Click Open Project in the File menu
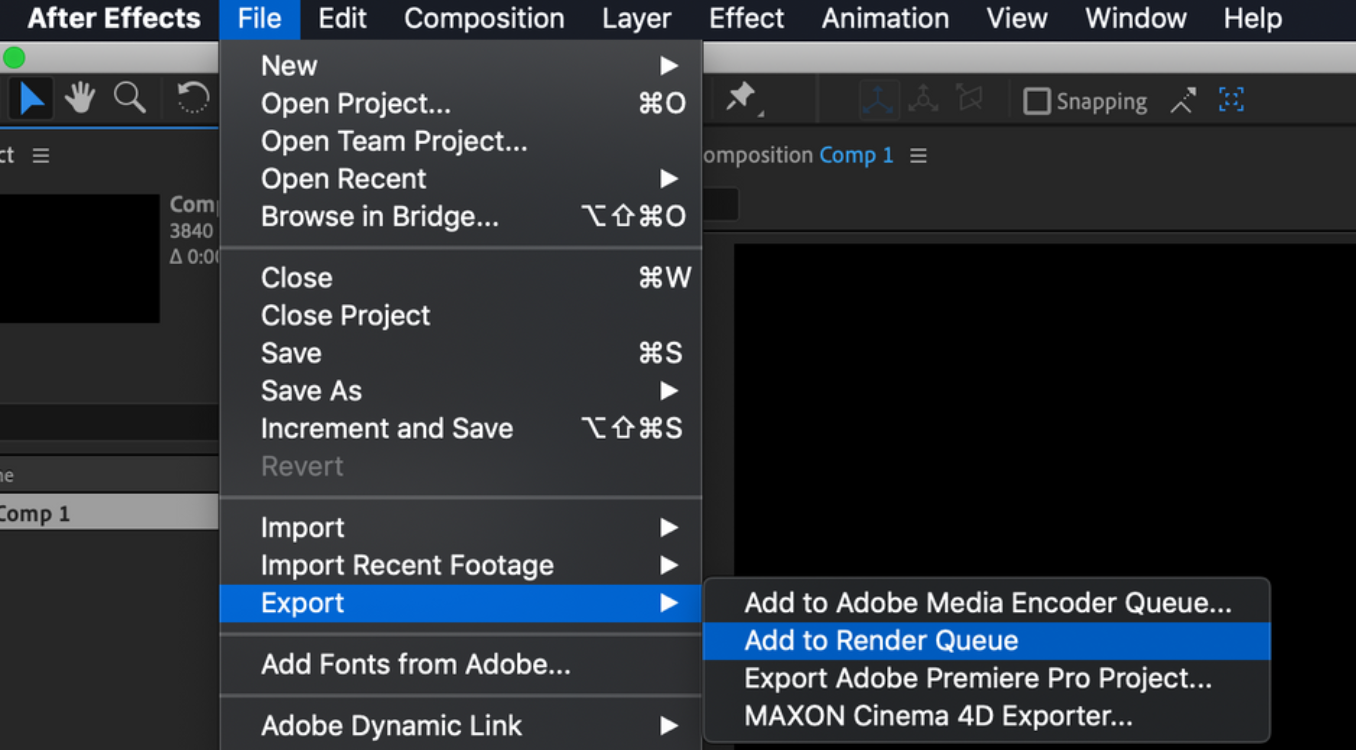Viewport: 1356px width, 750px height. [x=355, y=103]
